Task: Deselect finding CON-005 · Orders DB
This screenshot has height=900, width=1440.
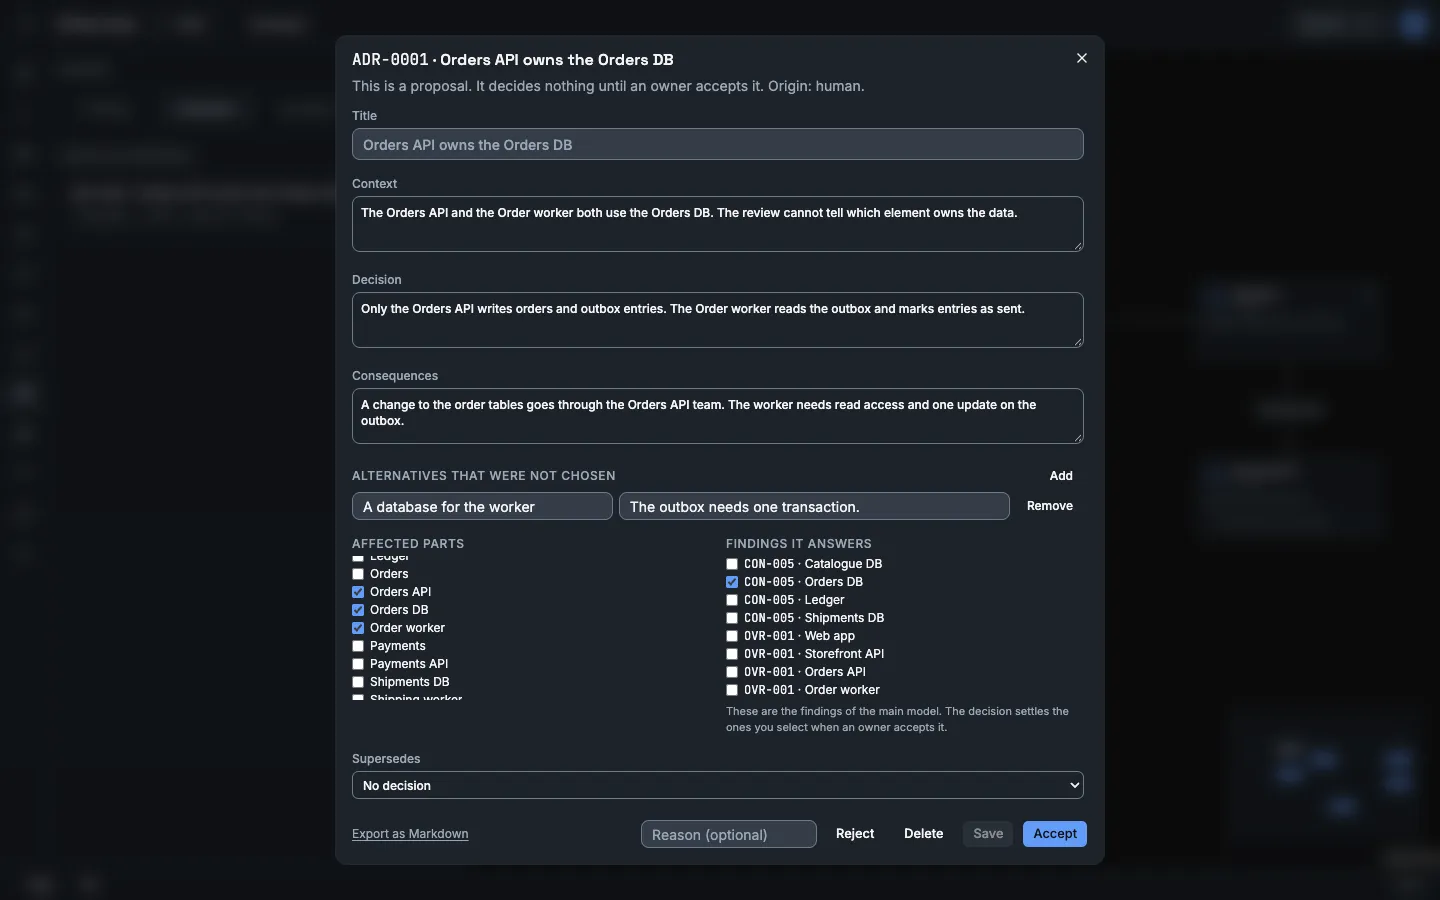Action: tap(732, 582)
